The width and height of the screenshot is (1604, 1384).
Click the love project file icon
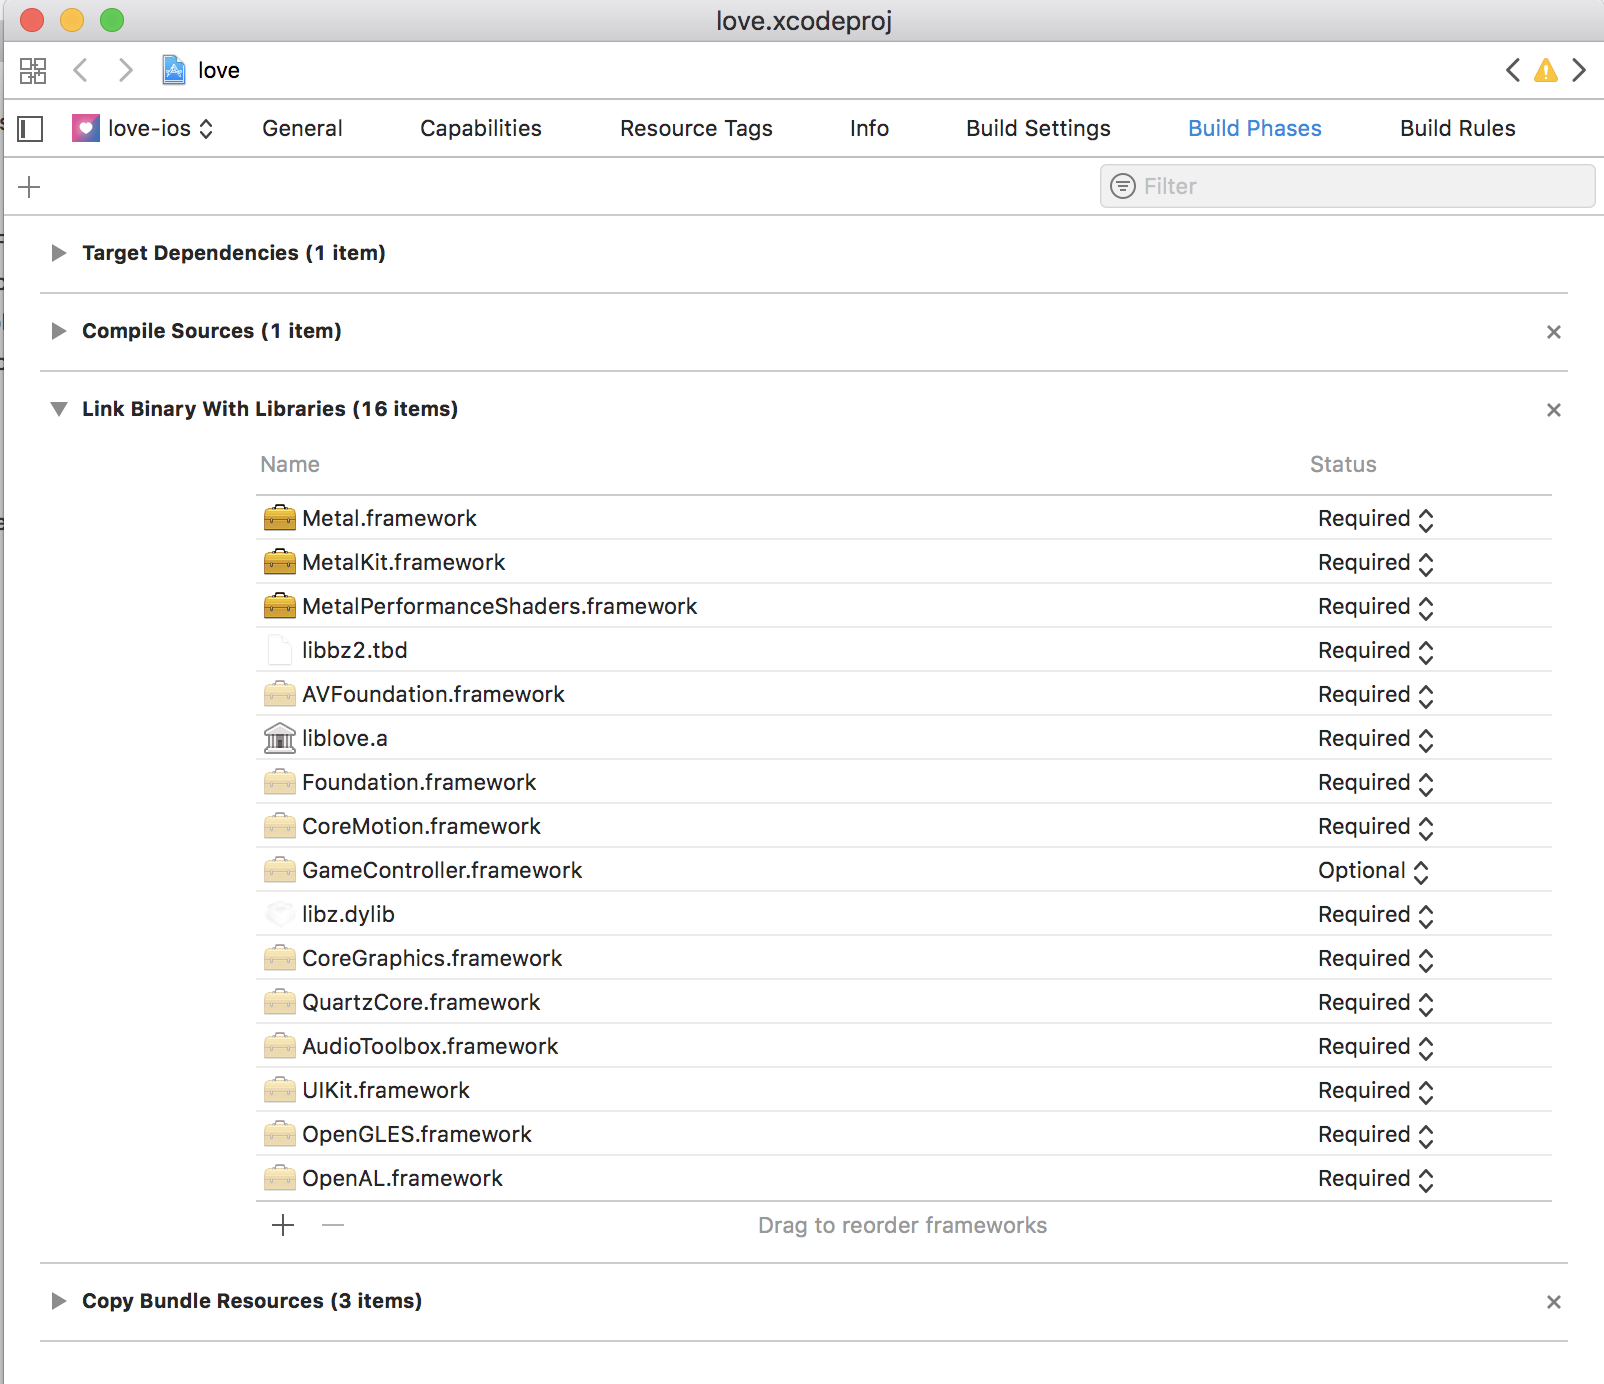[174, 70]
